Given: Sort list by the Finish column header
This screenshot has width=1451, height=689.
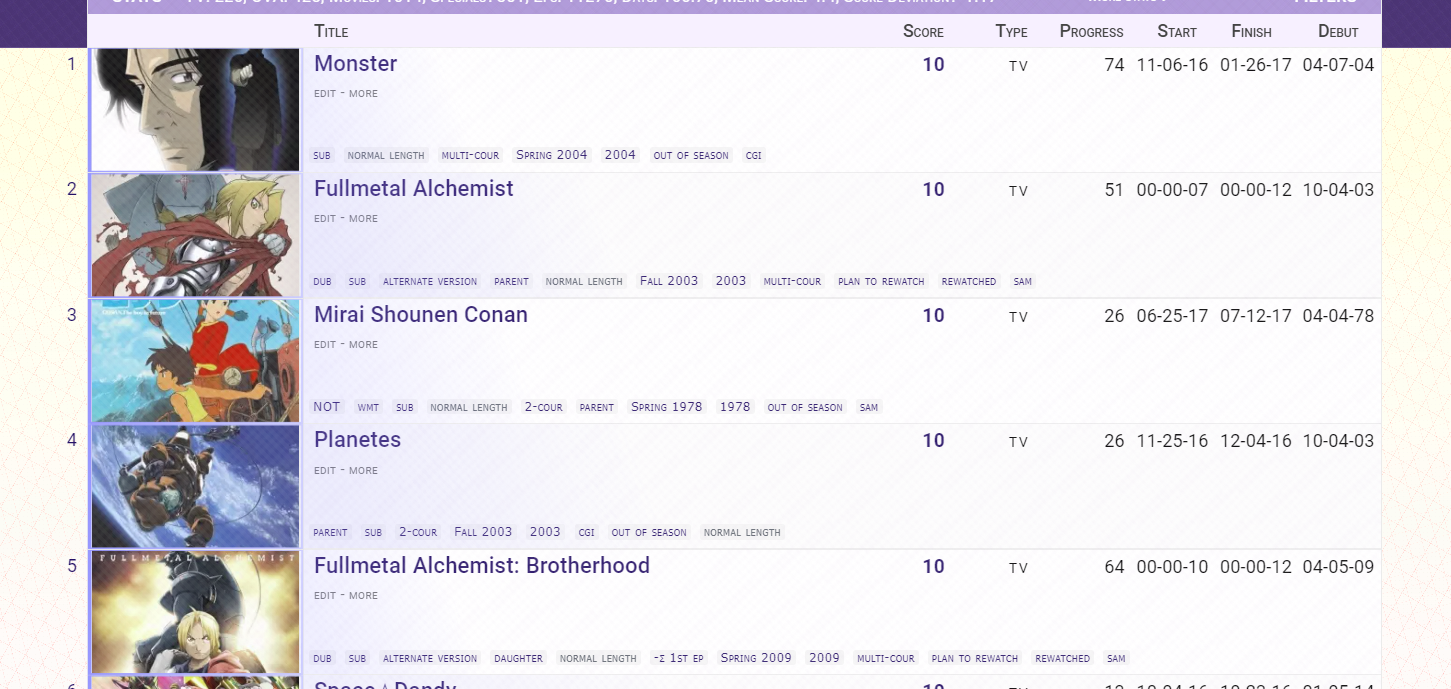Looking at the screenshot, I should (1251, 31).
